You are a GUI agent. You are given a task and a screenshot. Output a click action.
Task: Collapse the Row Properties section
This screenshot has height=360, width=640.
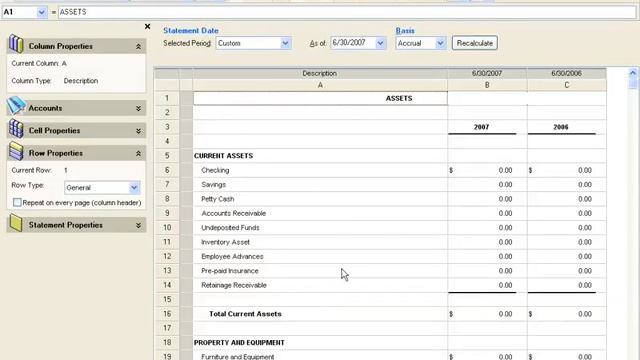(138, 153)
